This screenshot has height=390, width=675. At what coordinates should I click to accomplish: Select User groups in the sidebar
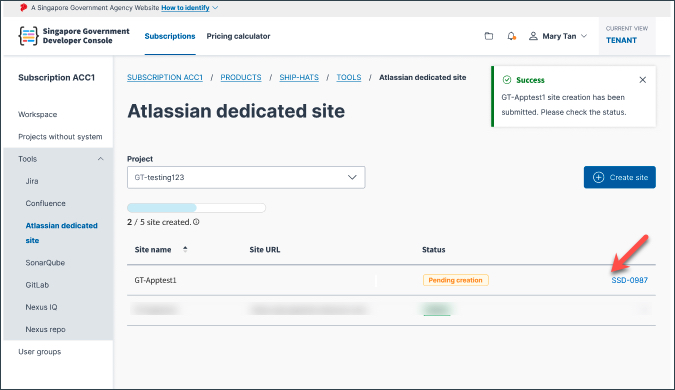(x=40, y=352)
